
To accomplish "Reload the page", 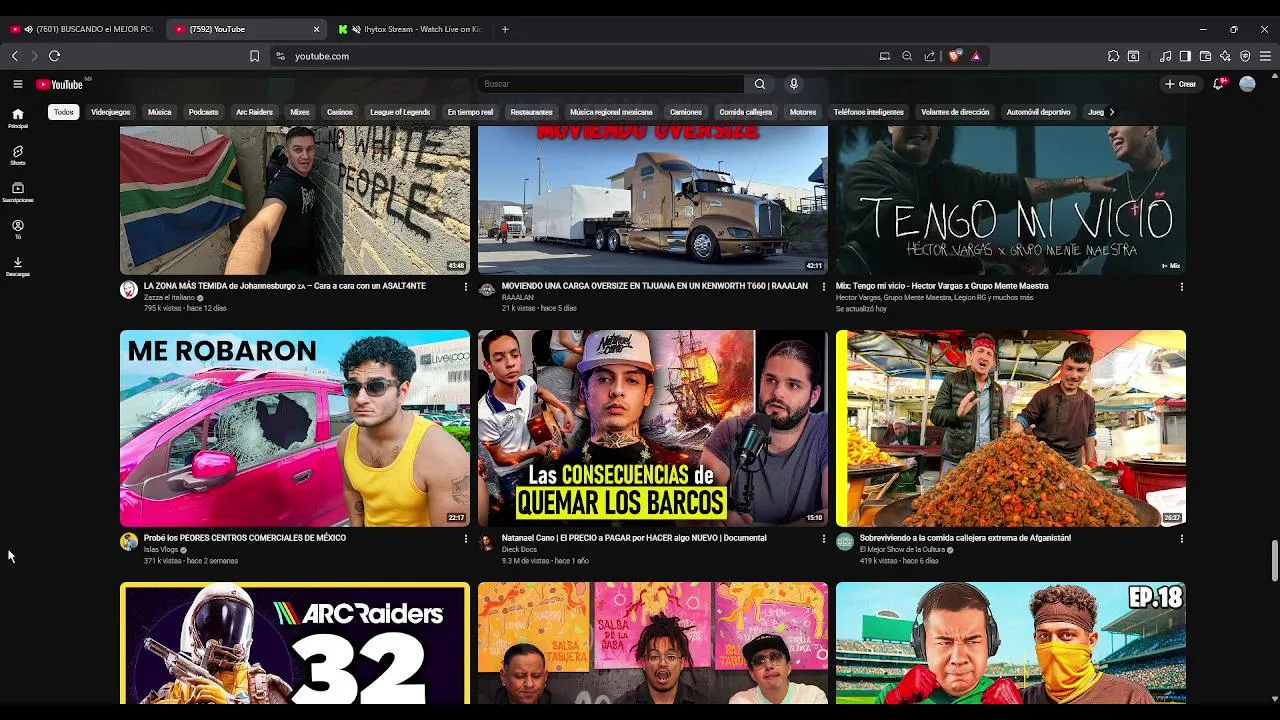I will click(54, 56).
